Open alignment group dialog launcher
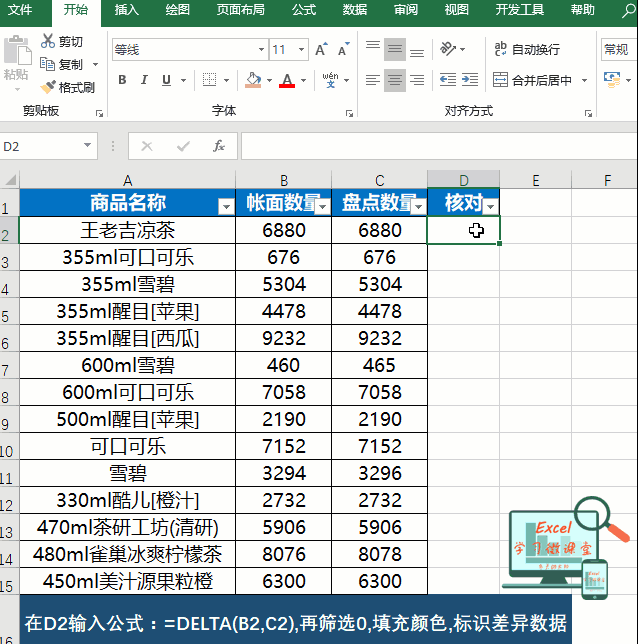This screenshot has width=638, height=644. click(x=588, y=113)
